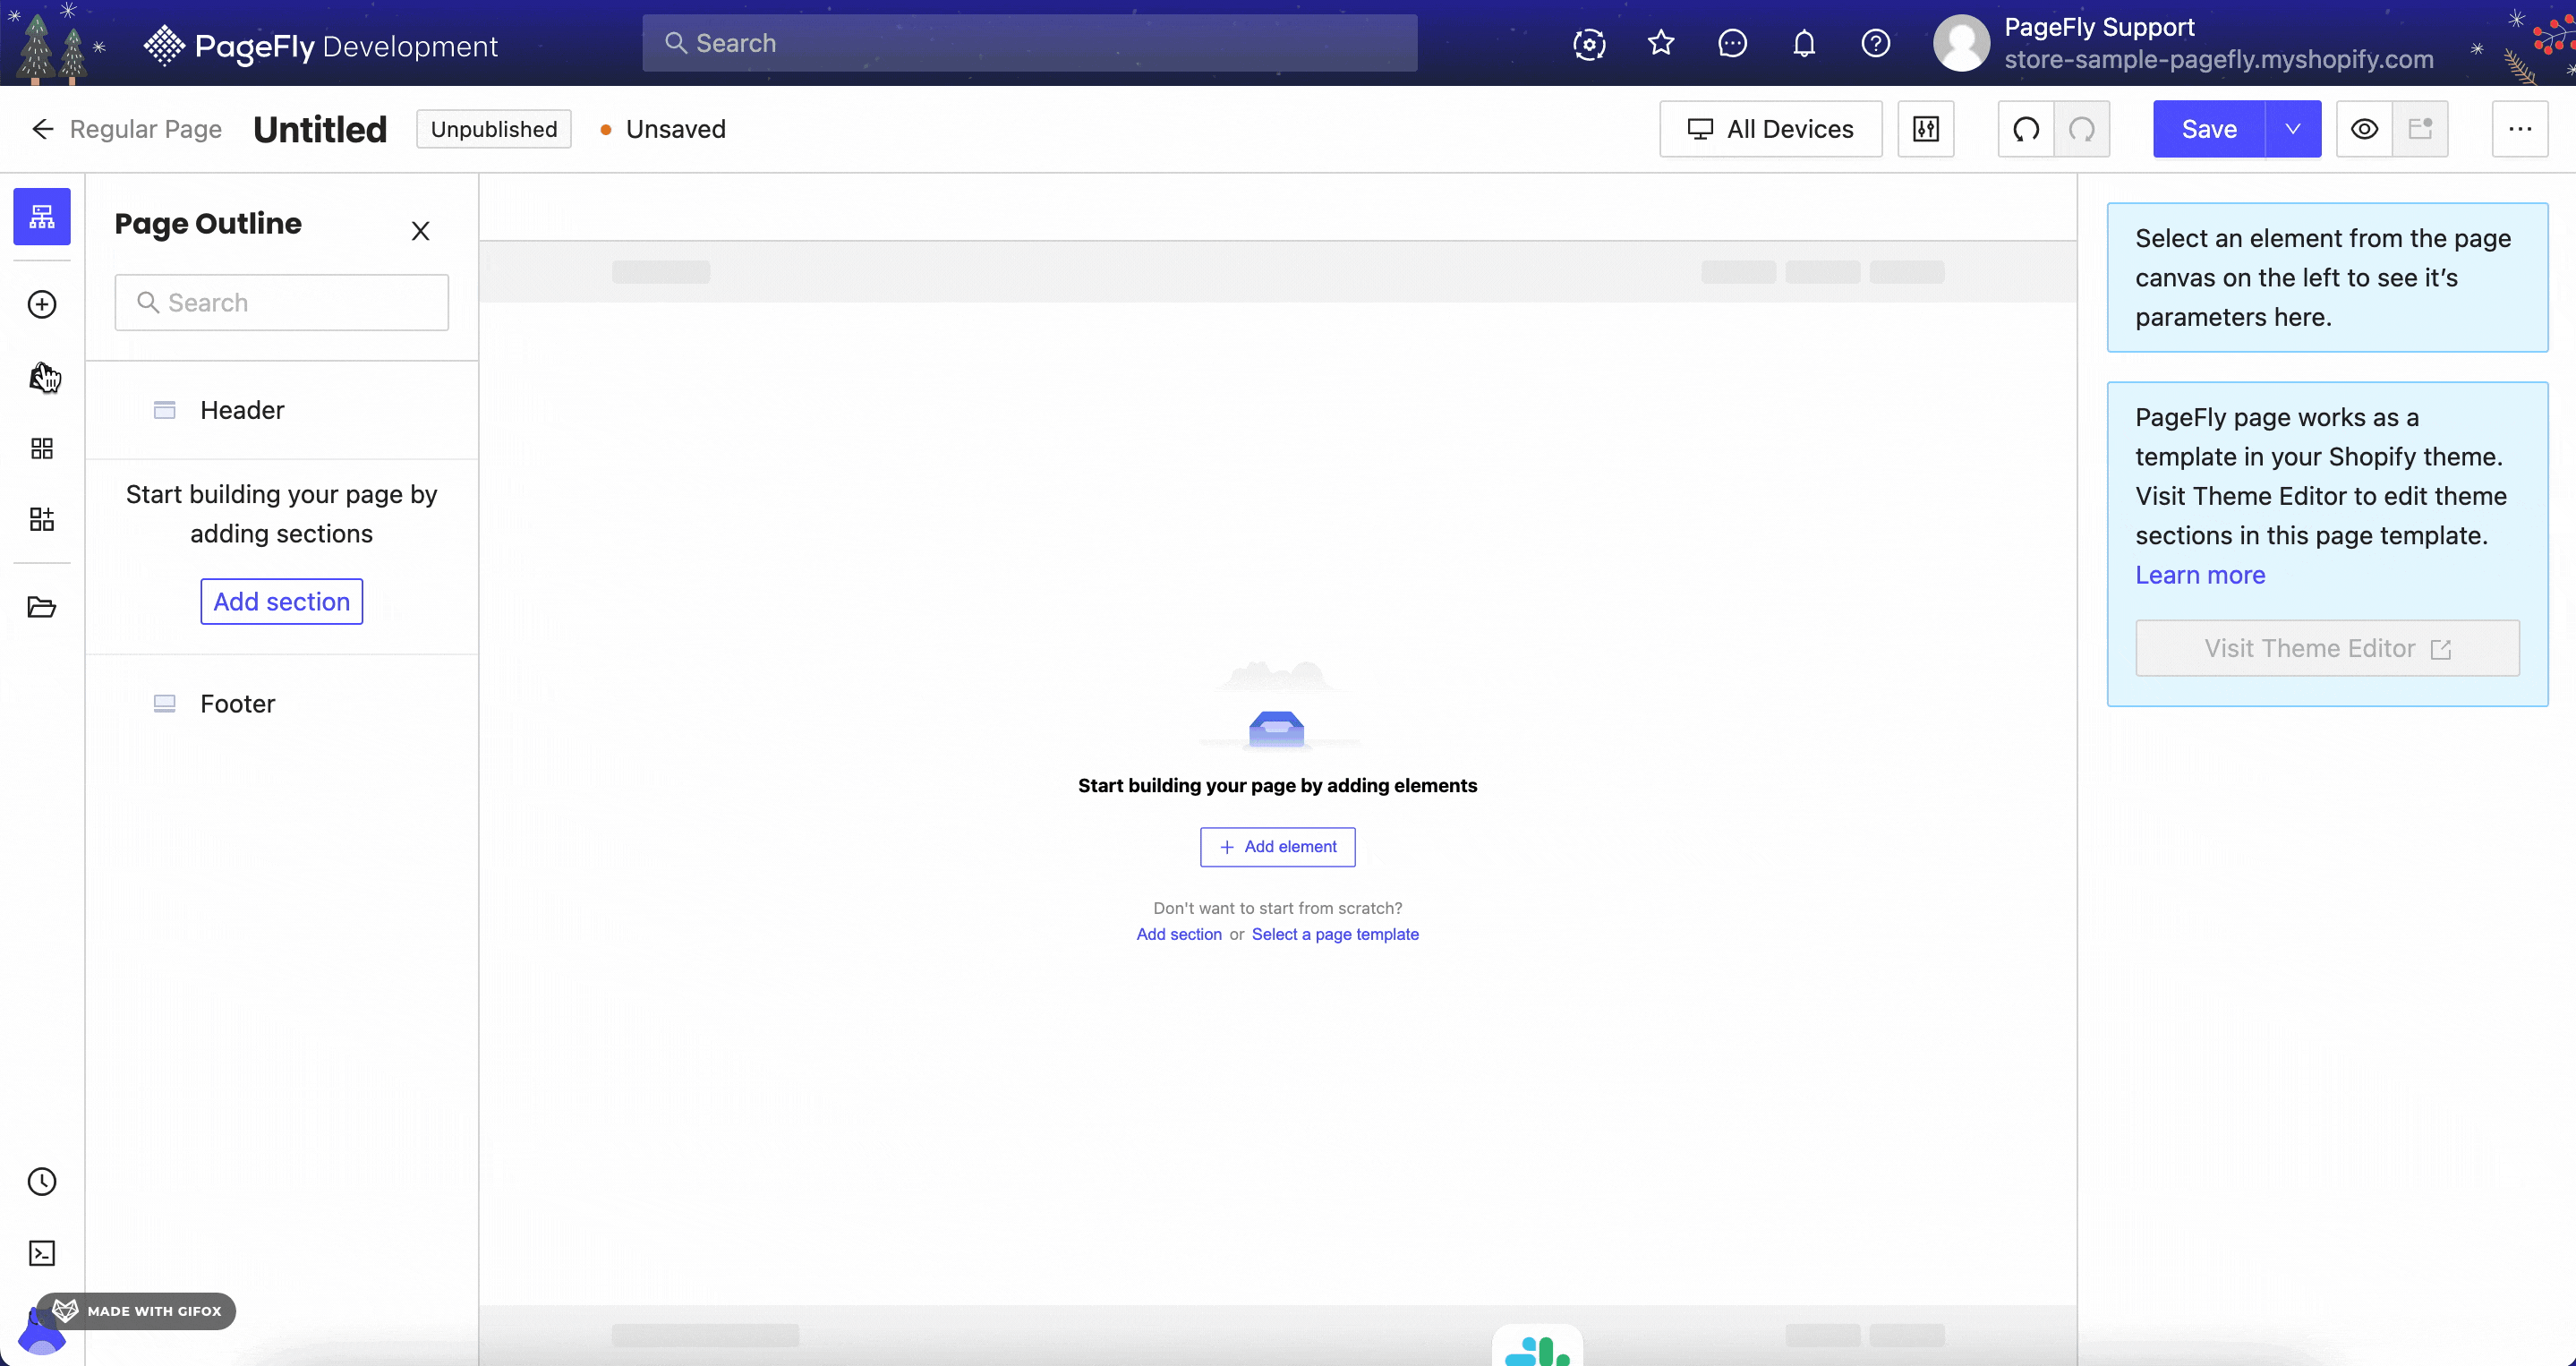
Task: Open the three-dot more options menu
Action: tap(2520, 129)
